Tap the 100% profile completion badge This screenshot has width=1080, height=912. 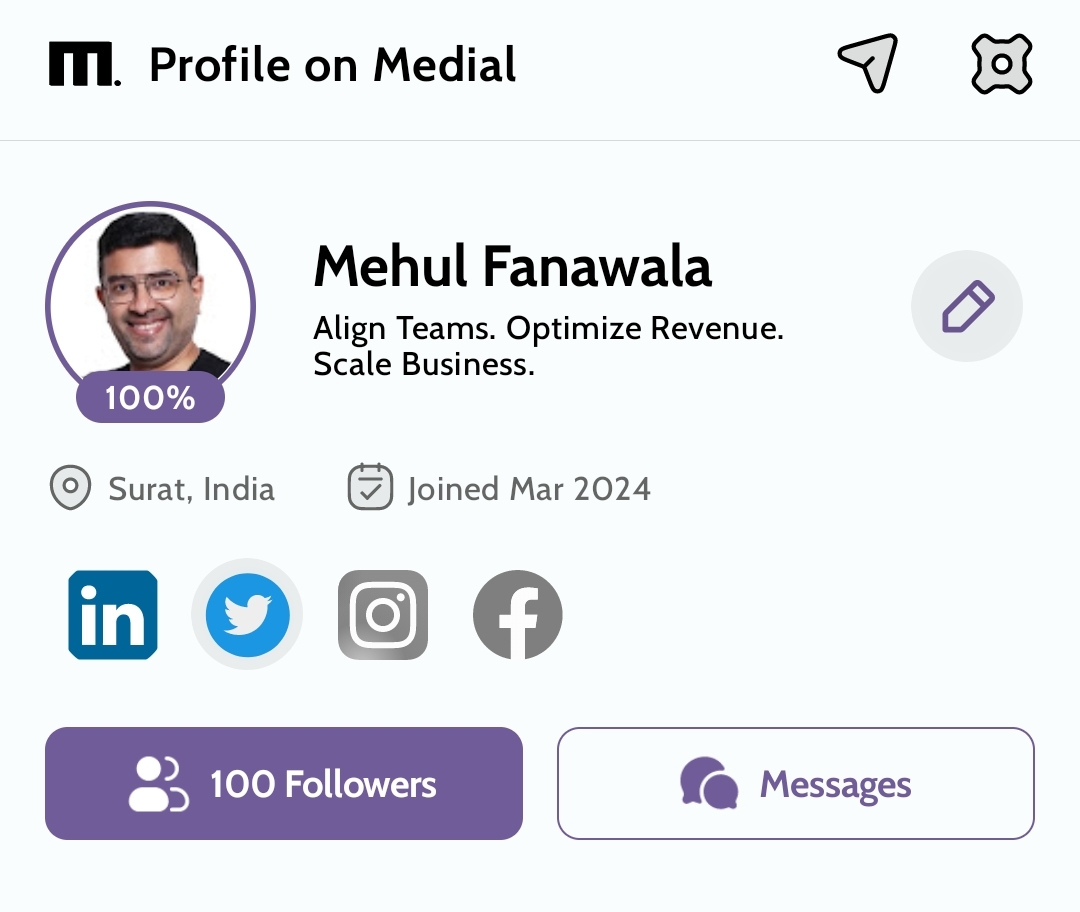click(x=150, y=398)
